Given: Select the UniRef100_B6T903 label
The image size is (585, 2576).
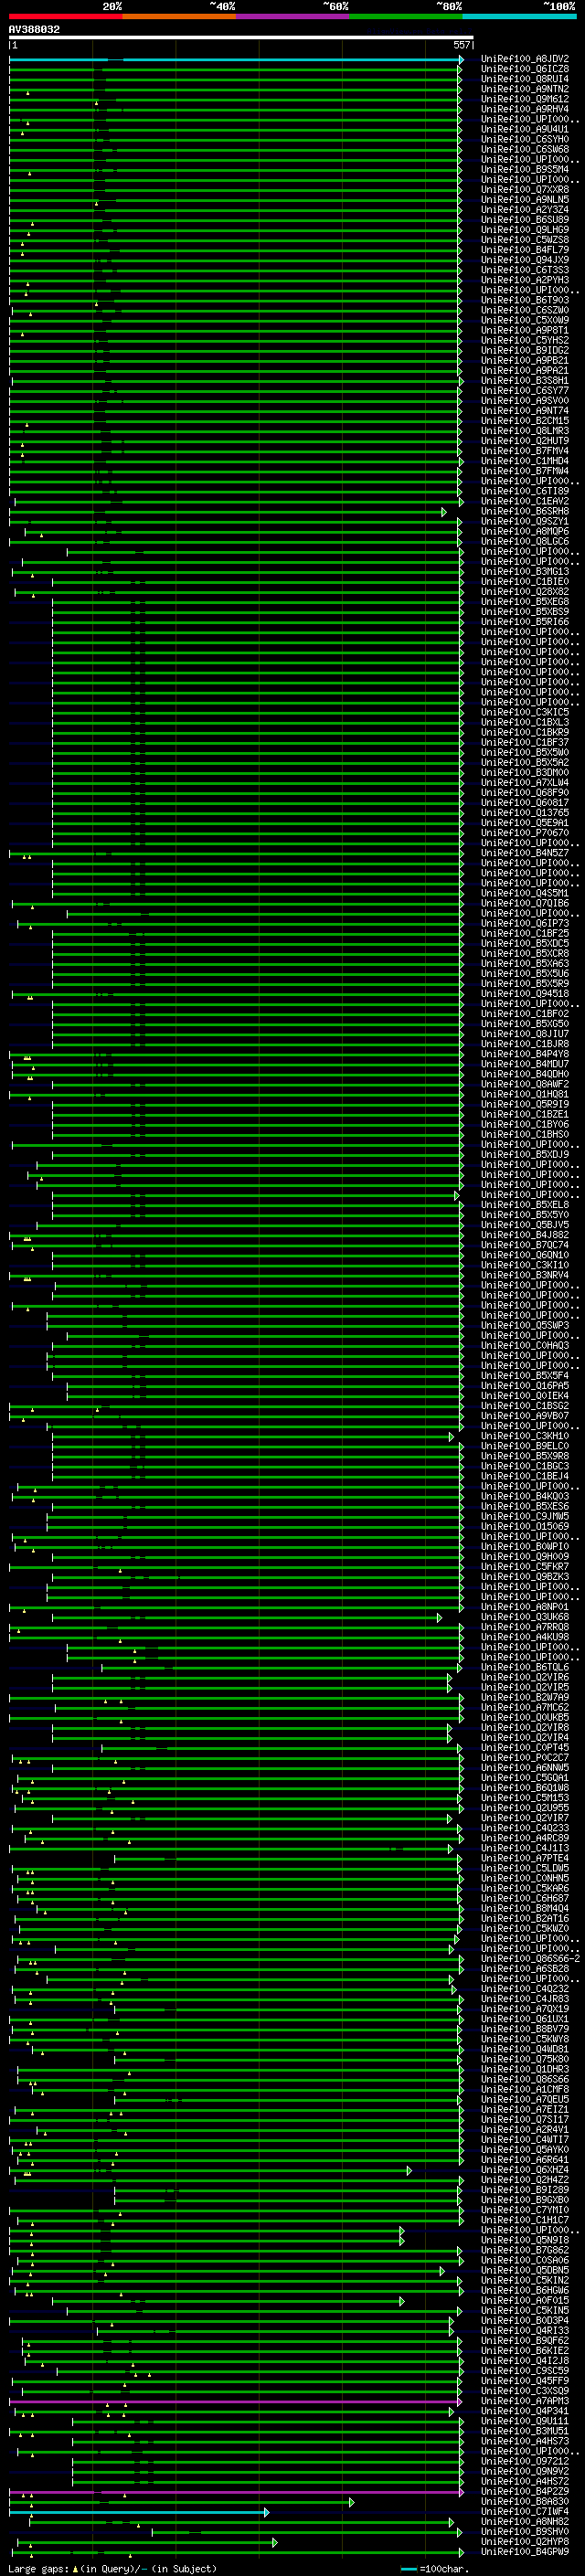Looking at the screenshot, I should coord(525,299).
